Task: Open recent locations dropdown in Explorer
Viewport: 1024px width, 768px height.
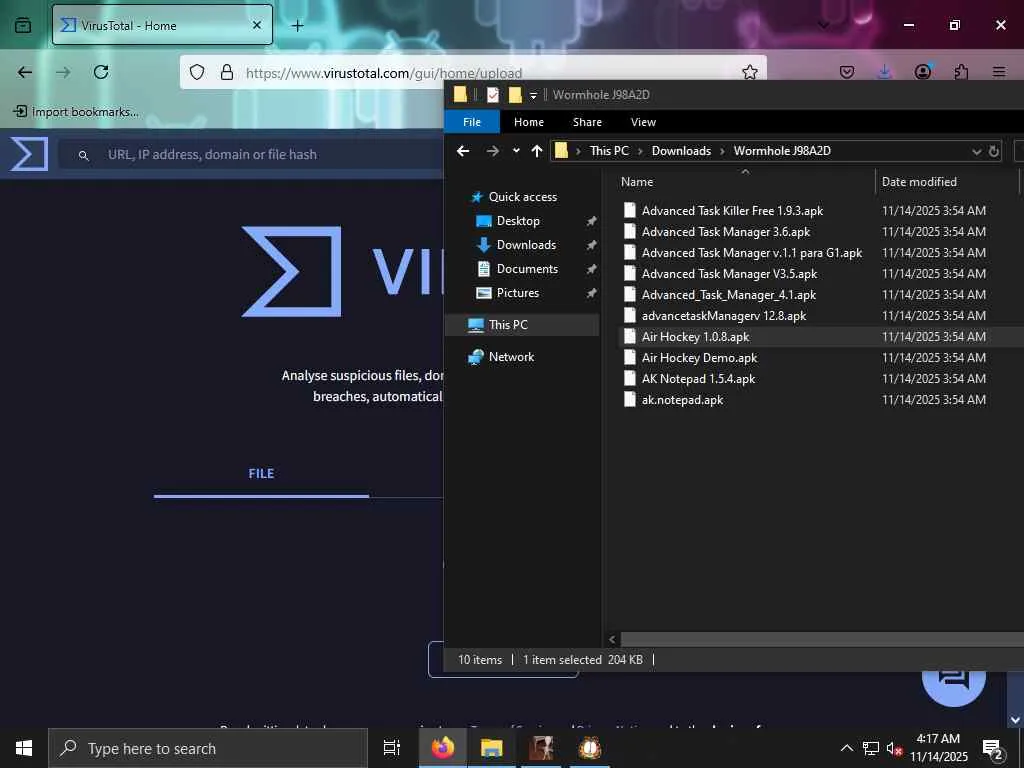Action: coord(516,151)
